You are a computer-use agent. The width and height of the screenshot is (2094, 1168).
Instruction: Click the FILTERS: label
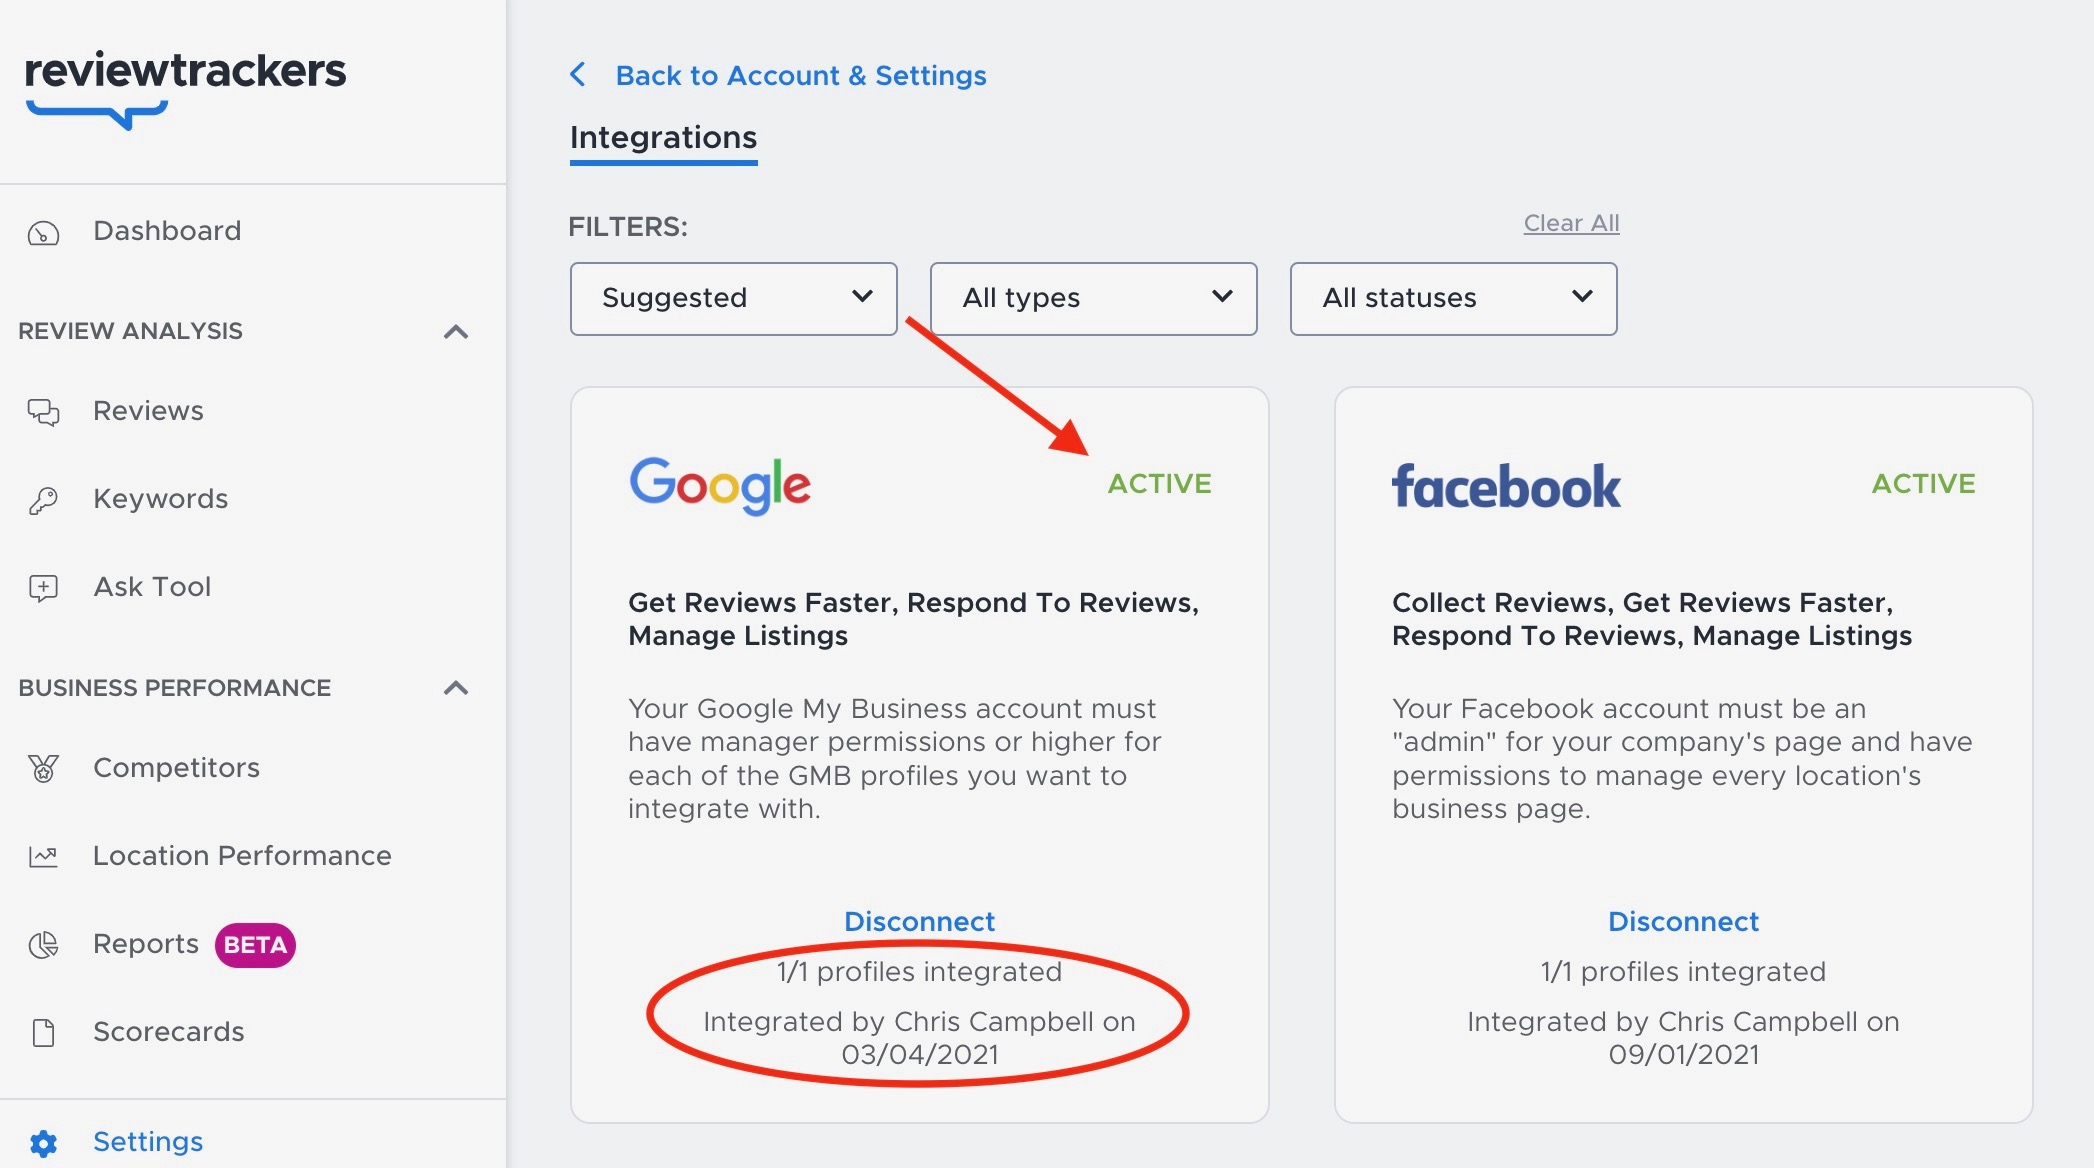[628, 227]
